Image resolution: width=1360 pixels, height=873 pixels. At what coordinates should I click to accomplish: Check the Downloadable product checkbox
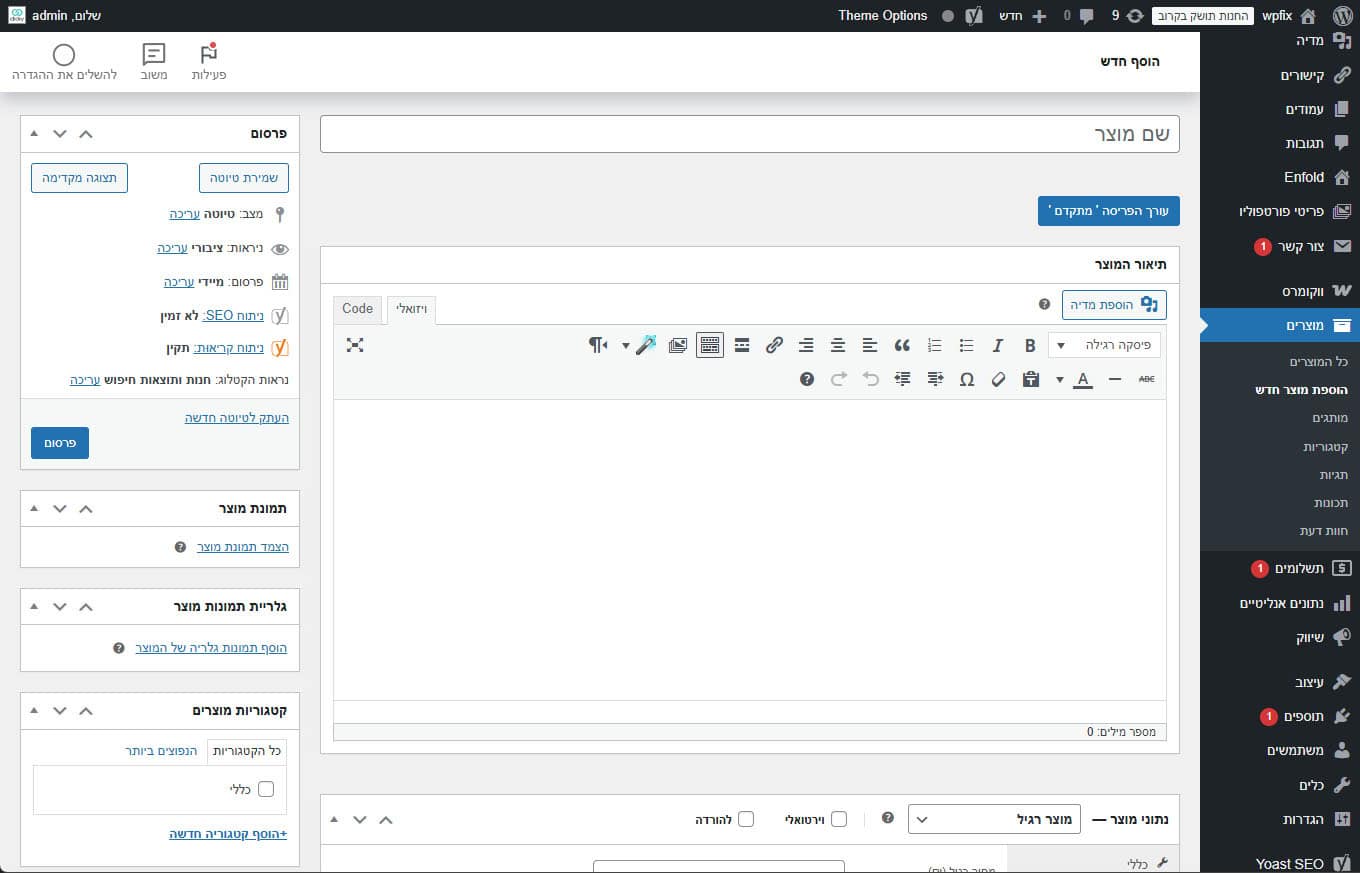(x=746, y=819)
